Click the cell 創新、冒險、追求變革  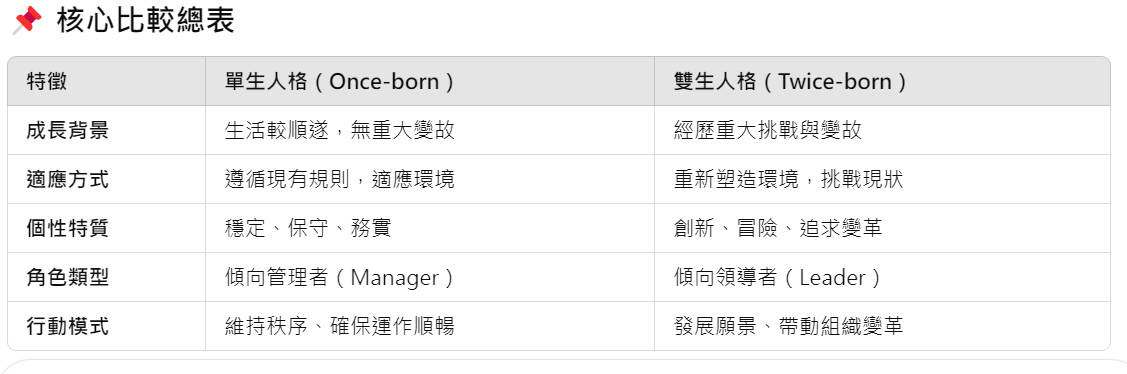pos(778,228)
